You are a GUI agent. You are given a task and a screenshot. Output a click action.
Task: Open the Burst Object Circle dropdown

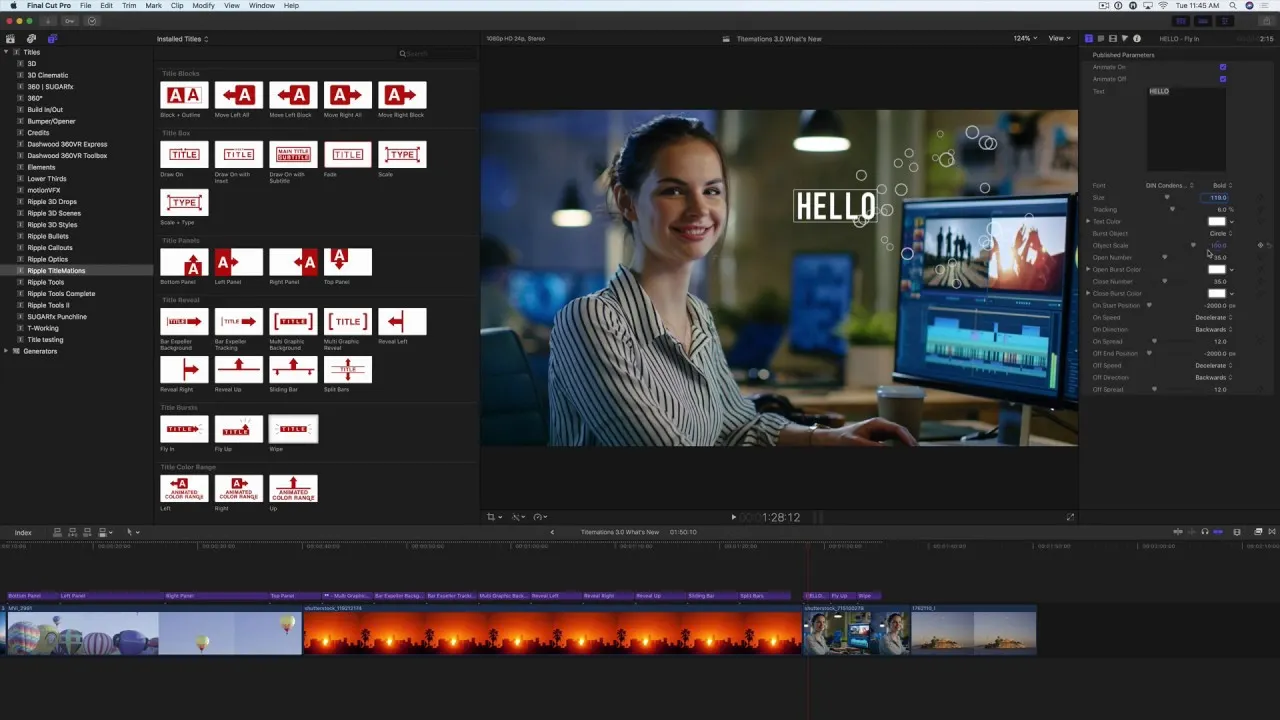[1220, 233]
